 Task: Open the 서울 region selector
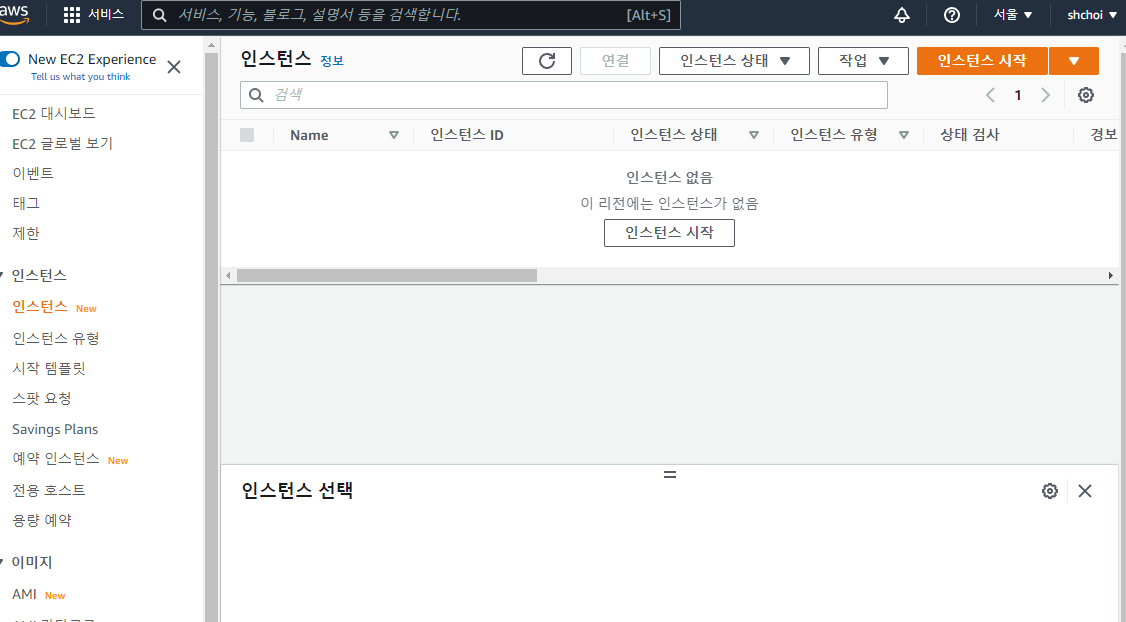pos(1013,14)
